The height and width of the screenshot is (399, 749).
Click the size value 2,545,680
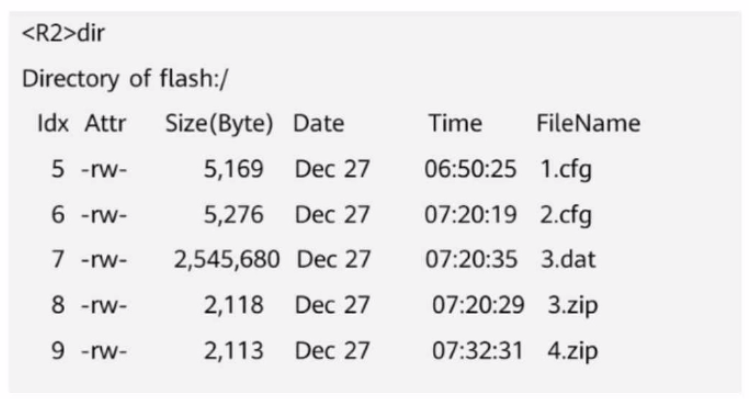(226, 260)
